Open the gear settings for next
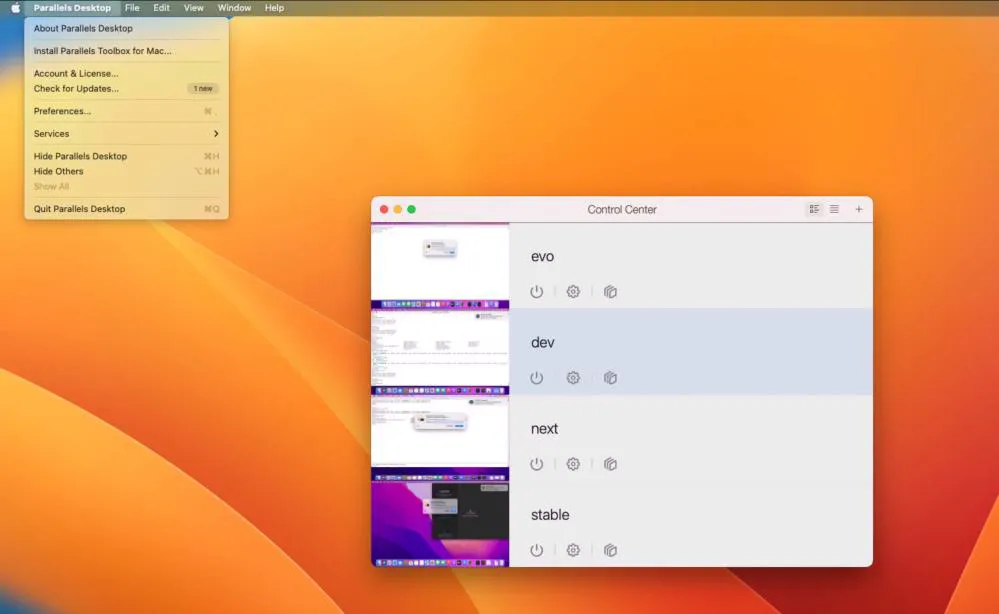The height and width of the screenshot is (614, 999). click(573, 464)
